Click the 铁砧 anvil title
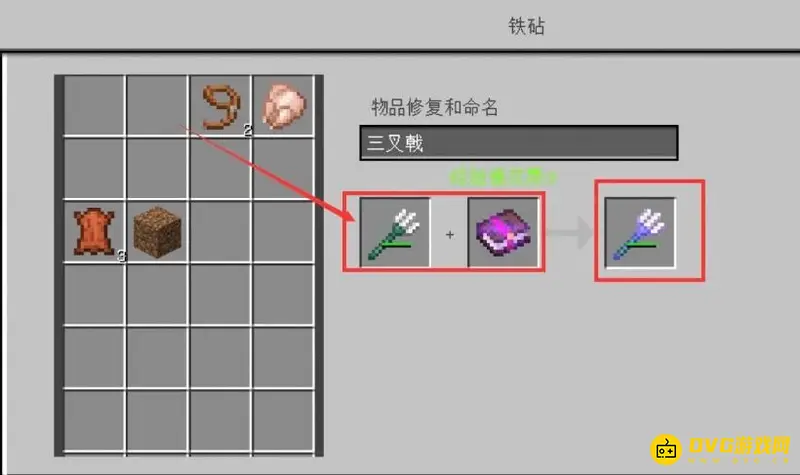The width and height of the screenshot is (800, 475). (x=527, y=26)
